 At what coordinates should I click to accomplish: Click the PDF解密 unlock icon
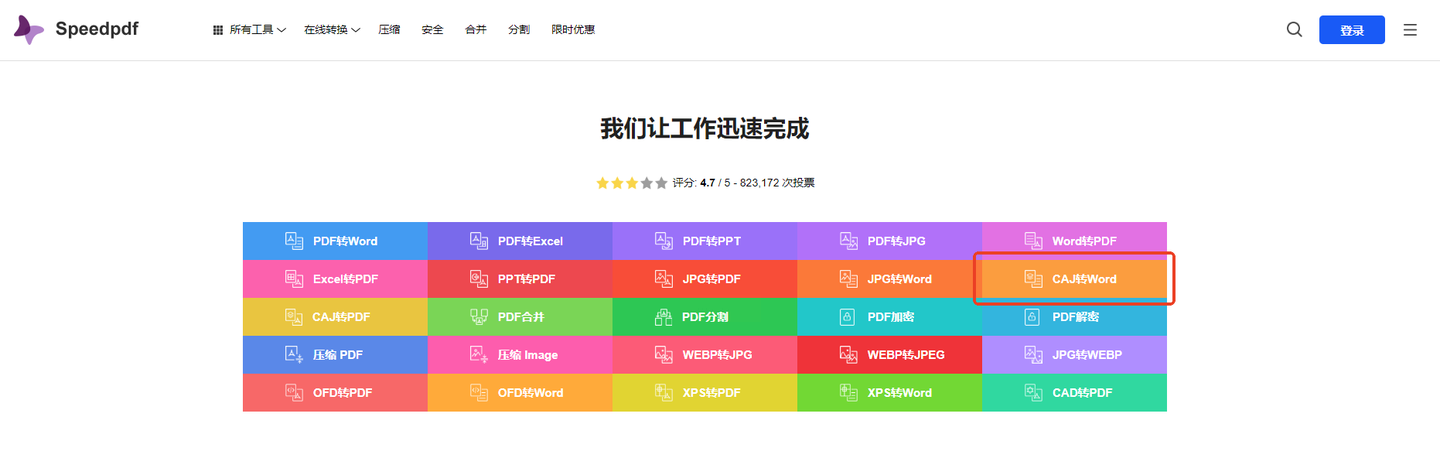[x=1033, y=317]
